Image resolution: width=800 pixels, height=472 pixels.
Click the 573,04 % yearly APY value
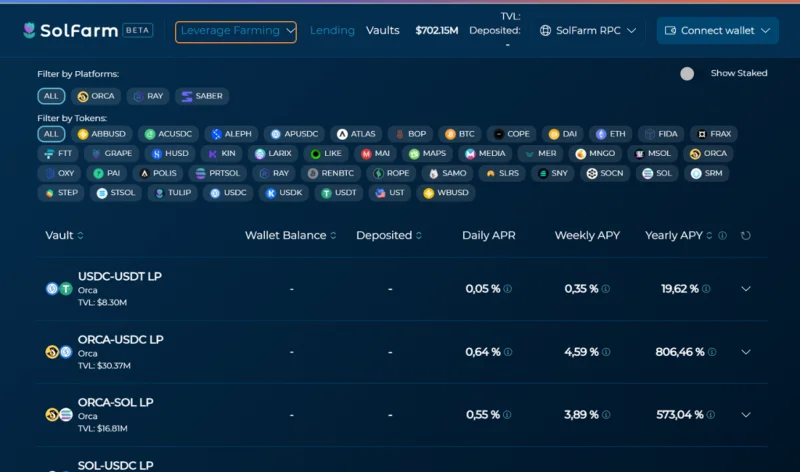(680, 415)
